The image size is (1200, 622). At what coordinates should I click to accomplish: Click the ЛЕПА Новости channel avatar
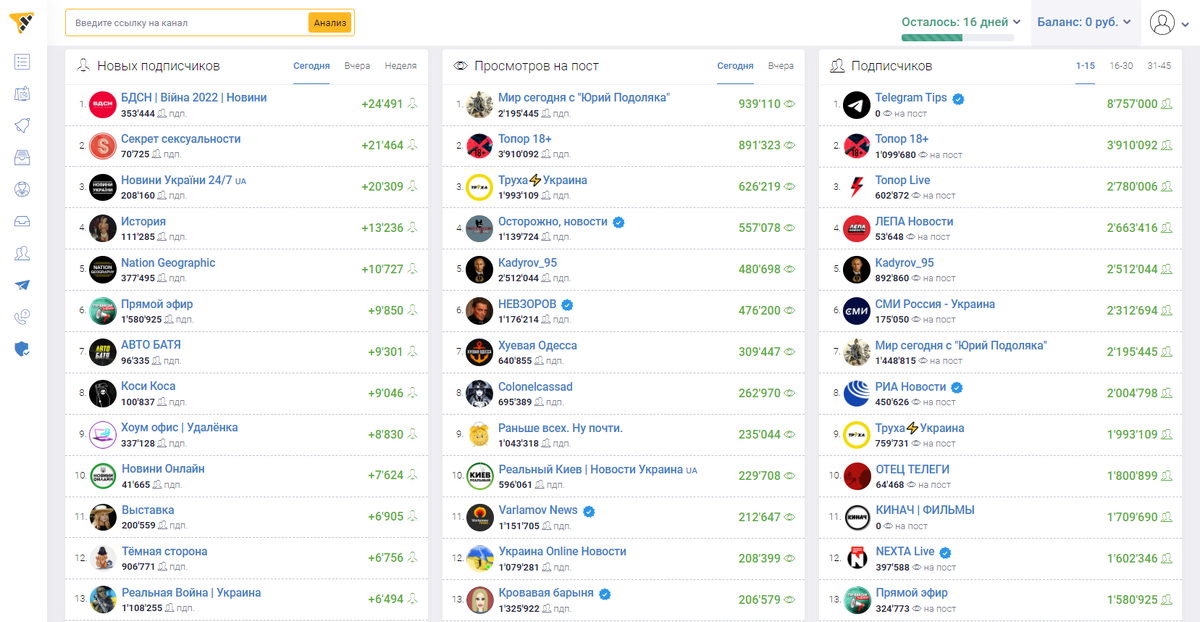pyautogui.click(x=857, y=228)
